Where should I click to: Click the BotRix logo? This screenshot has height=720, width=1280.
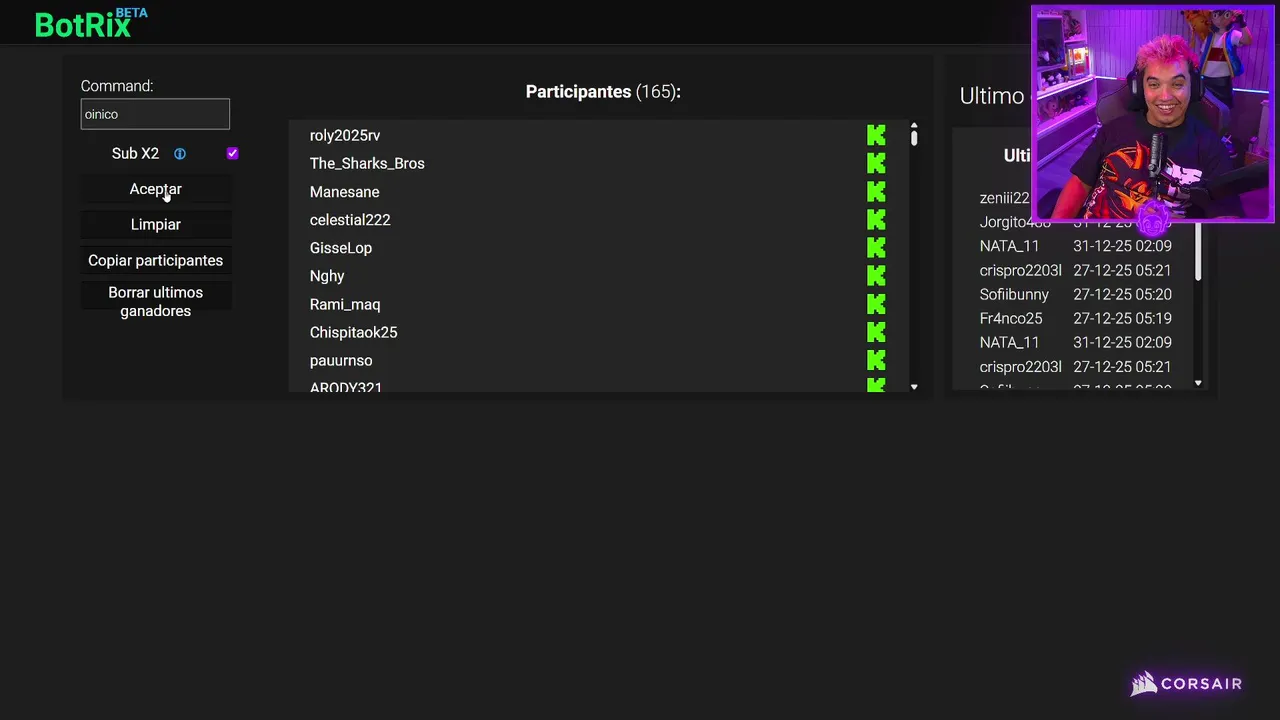pyautogui.click(x=84, y=24)
